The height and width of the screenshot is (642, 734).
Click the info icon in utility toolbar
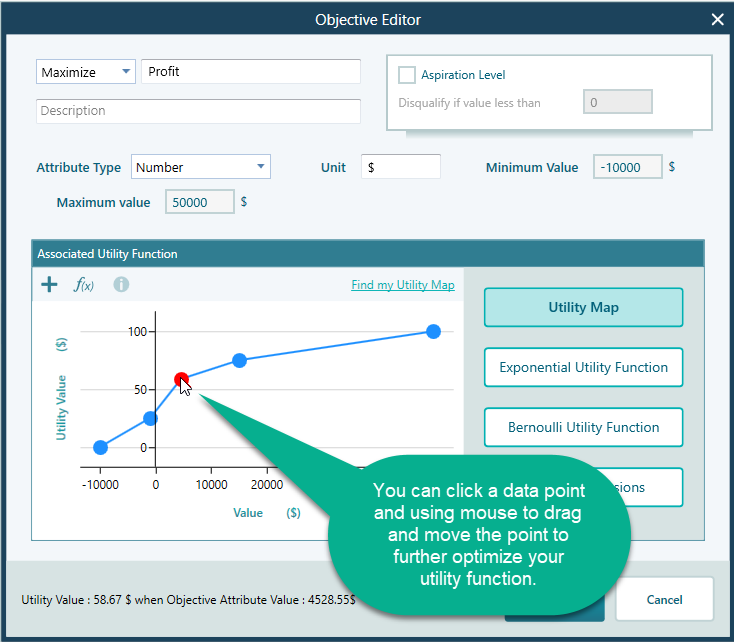click(121, 285)
